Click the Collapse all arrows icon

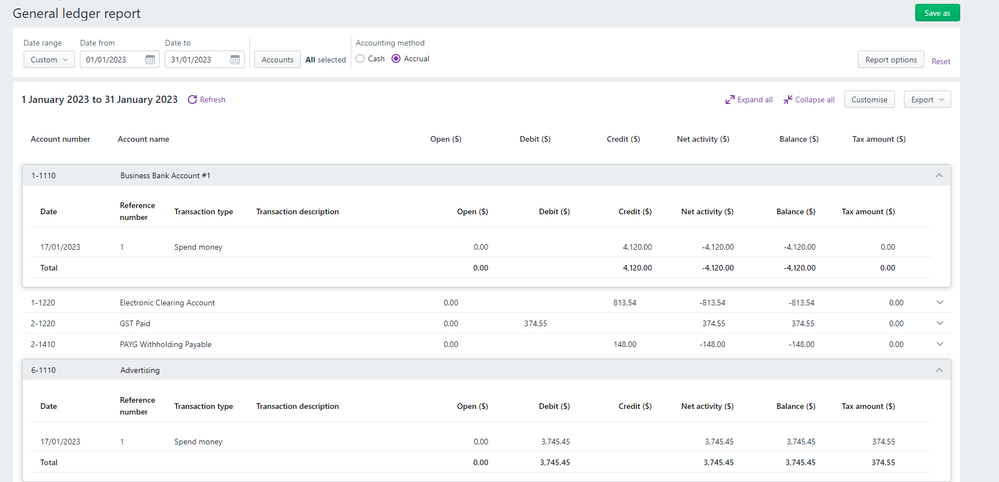(789, 100)
